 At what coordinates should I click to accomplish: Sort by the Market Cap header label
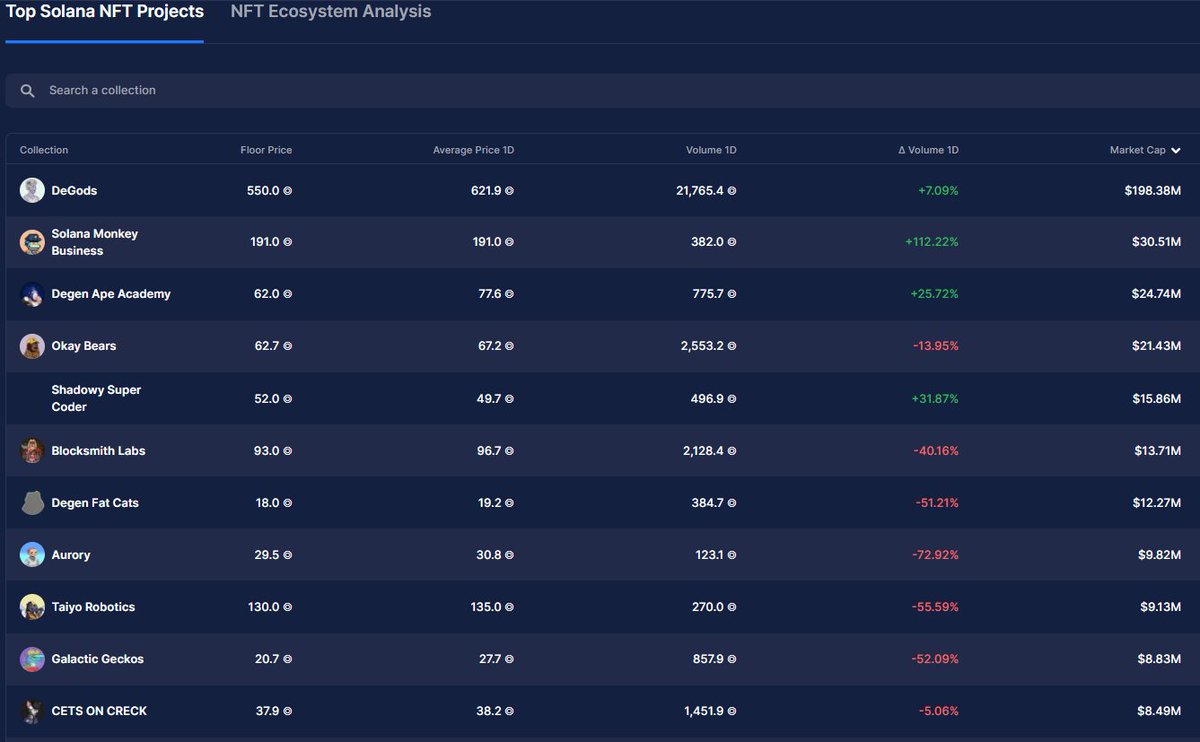(1137, 150)
